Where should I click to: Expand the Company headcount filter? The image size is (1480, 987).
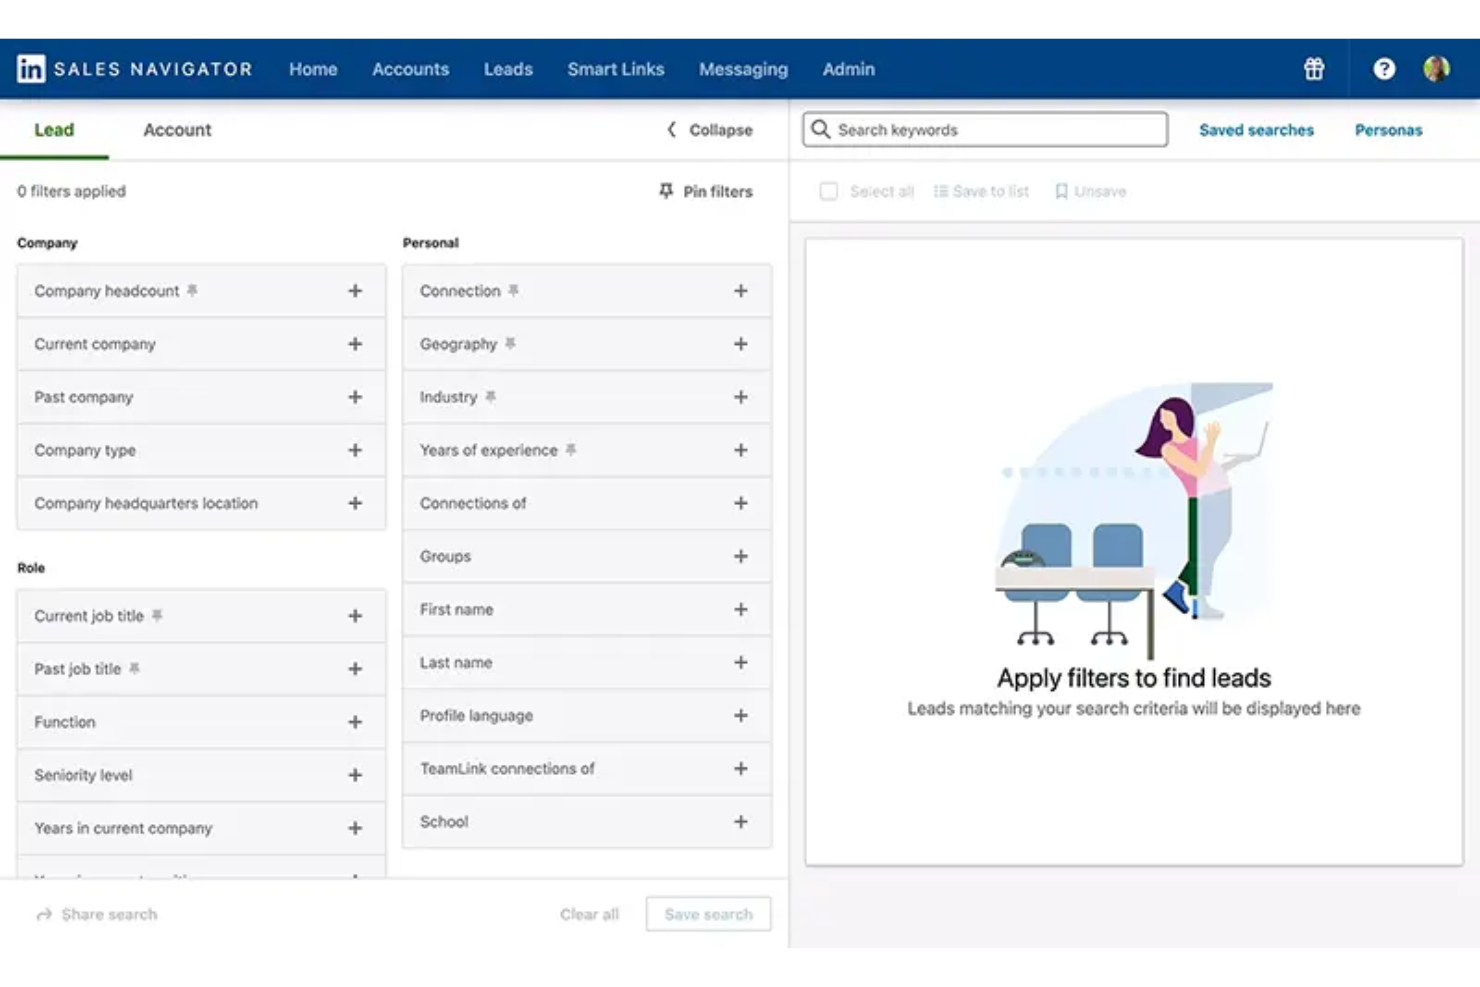(x=355, y=290)
